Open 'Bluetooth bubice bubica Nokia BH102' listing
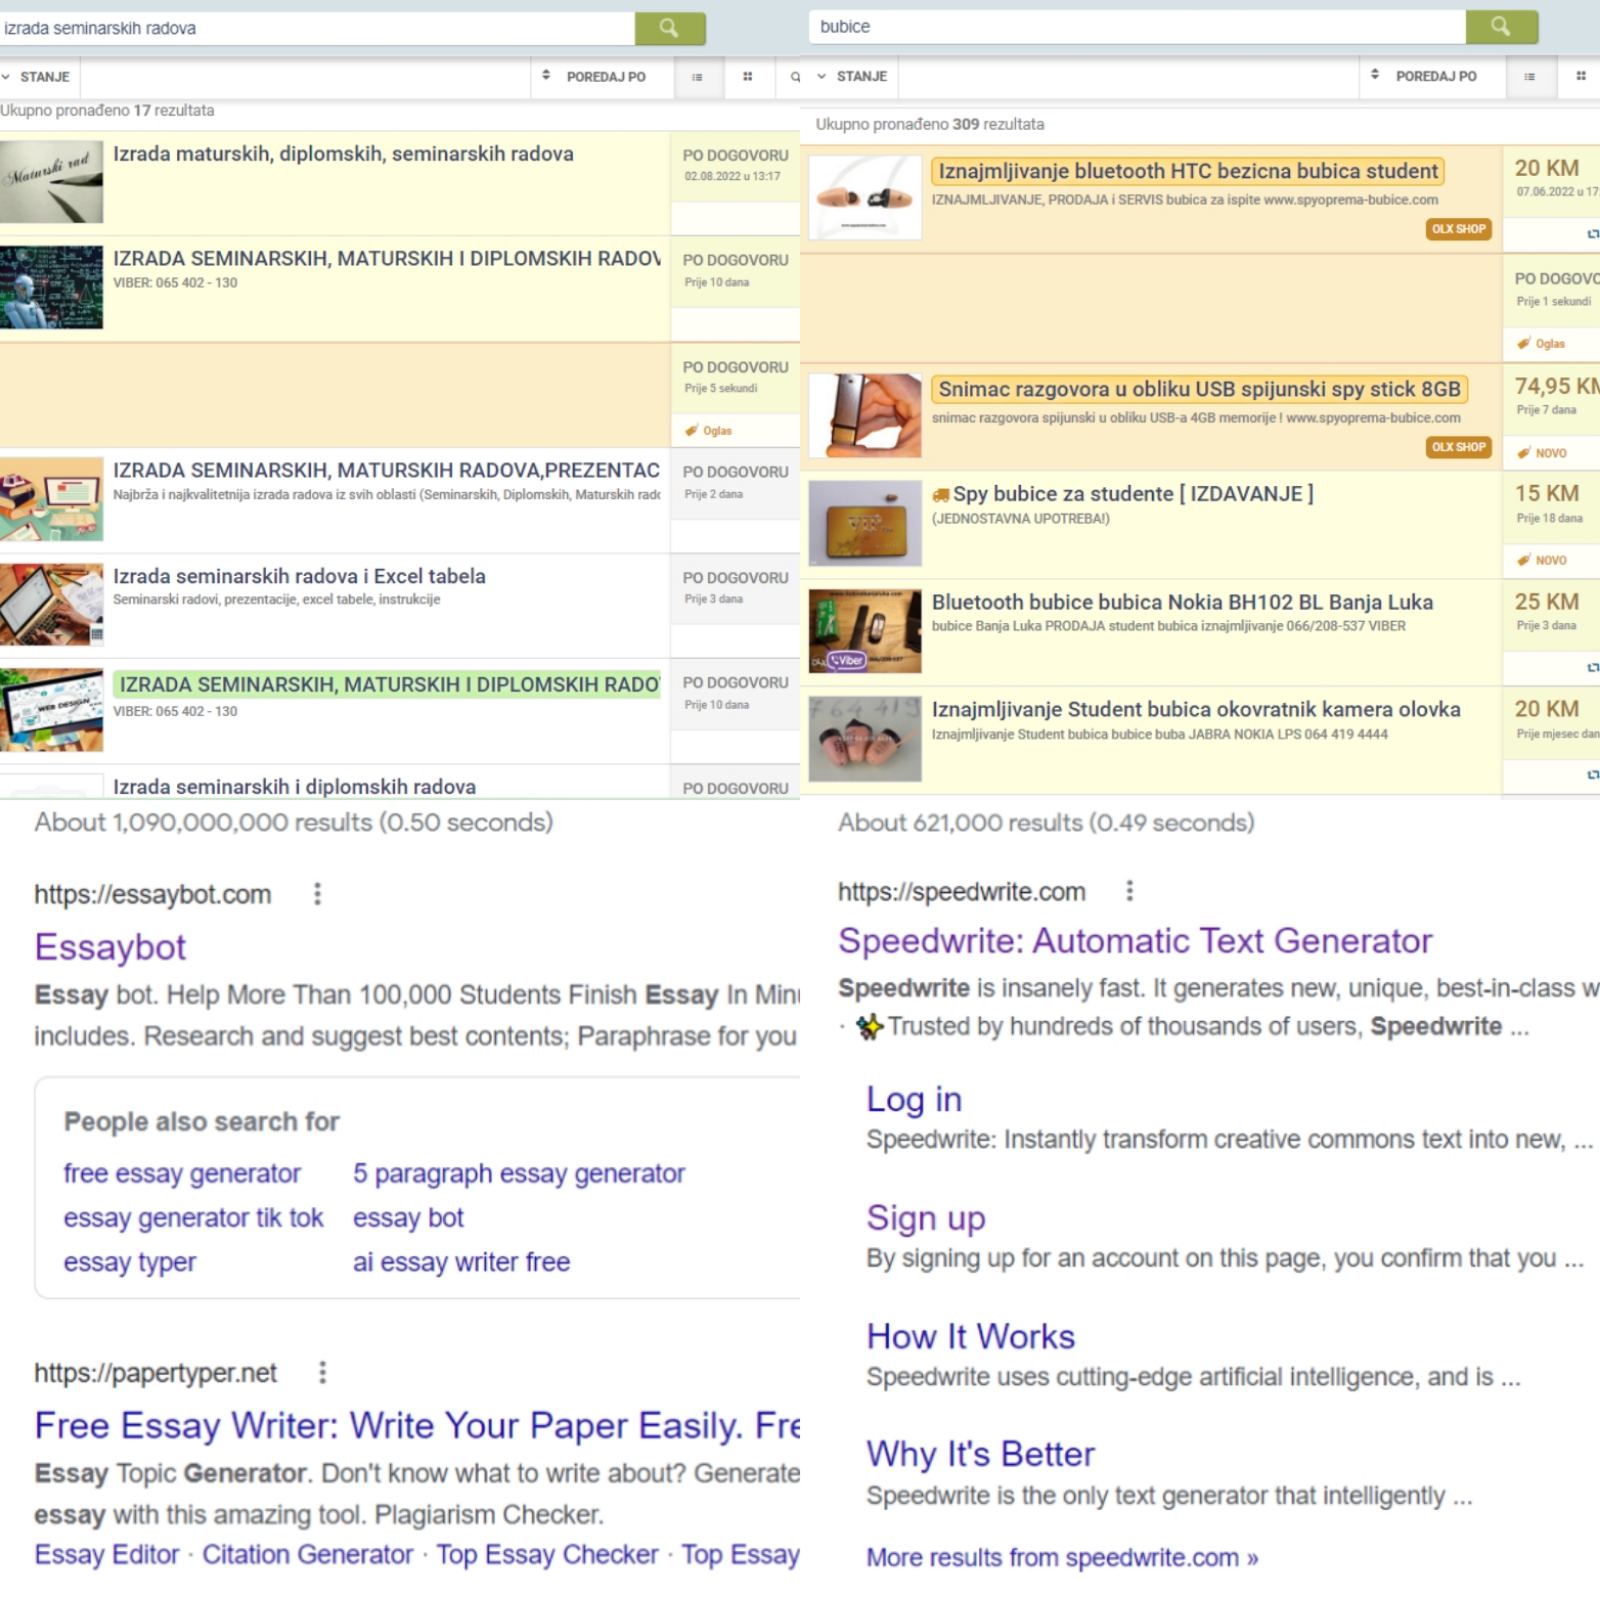1600x1600 pixels. click(1182, 602)
